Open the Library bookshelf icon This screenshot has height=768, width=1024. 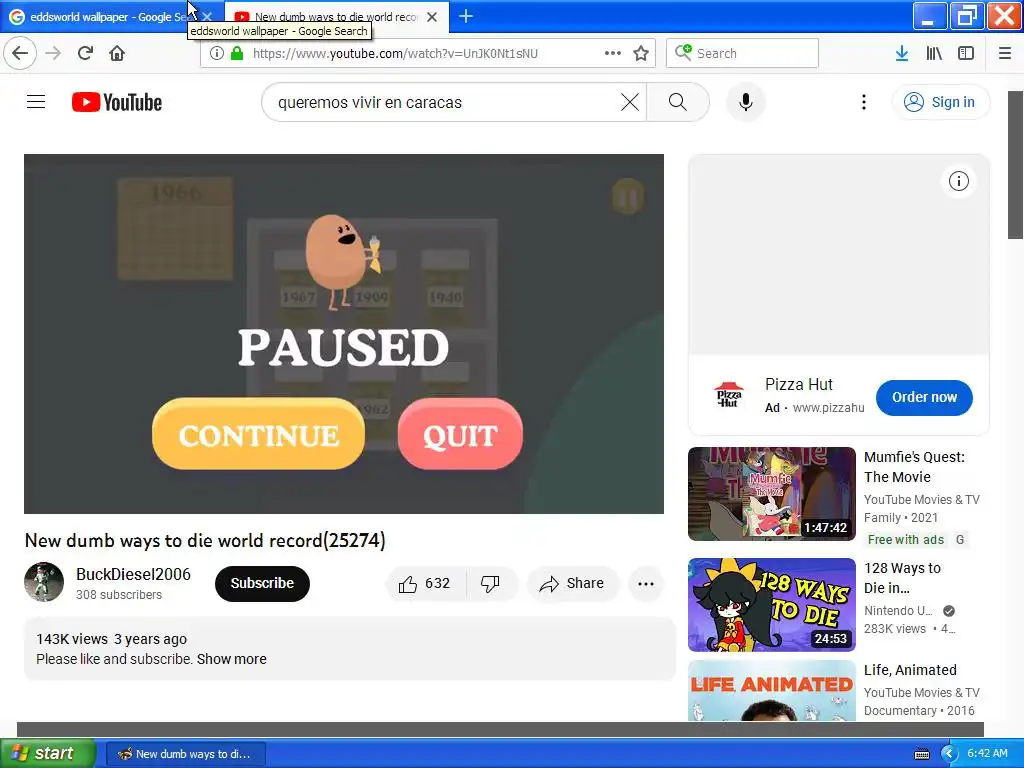click(x=934, y=53)
